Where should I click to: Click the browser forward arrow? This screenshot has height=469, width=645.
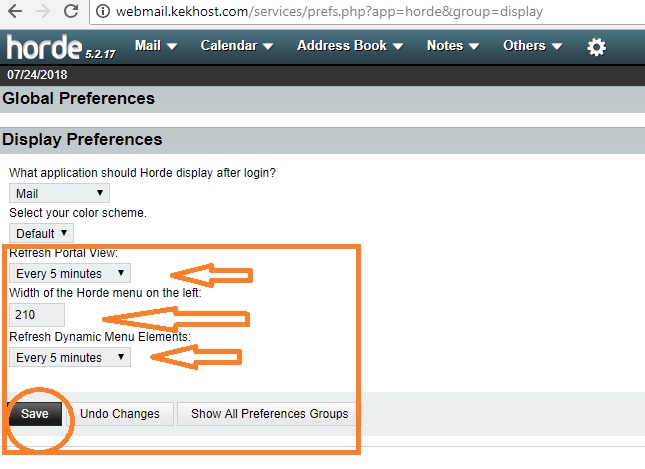42,13
